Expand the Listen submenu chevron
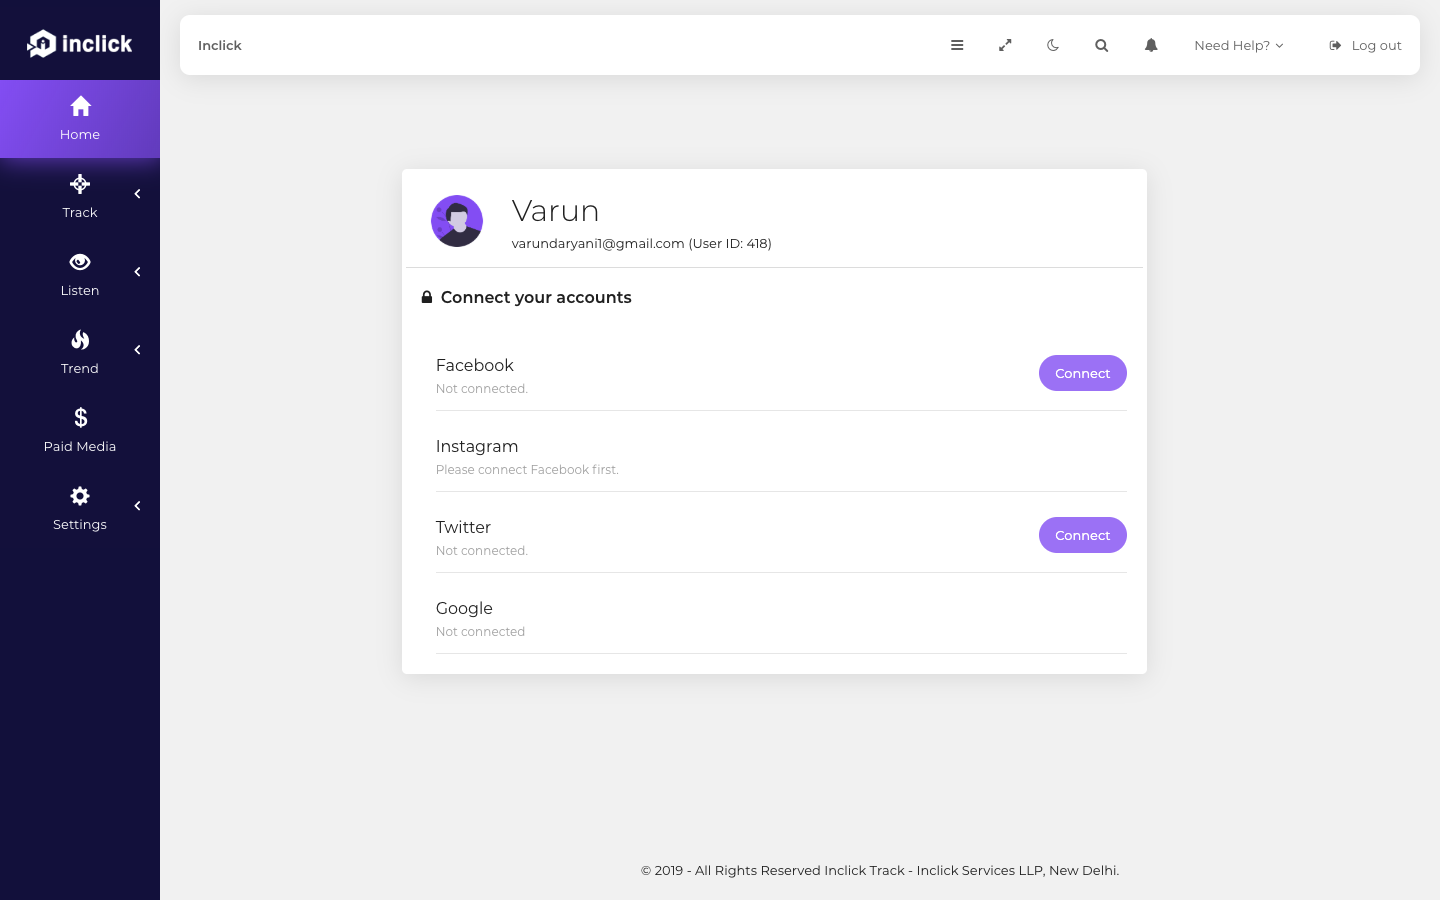 tap(137, 272)
